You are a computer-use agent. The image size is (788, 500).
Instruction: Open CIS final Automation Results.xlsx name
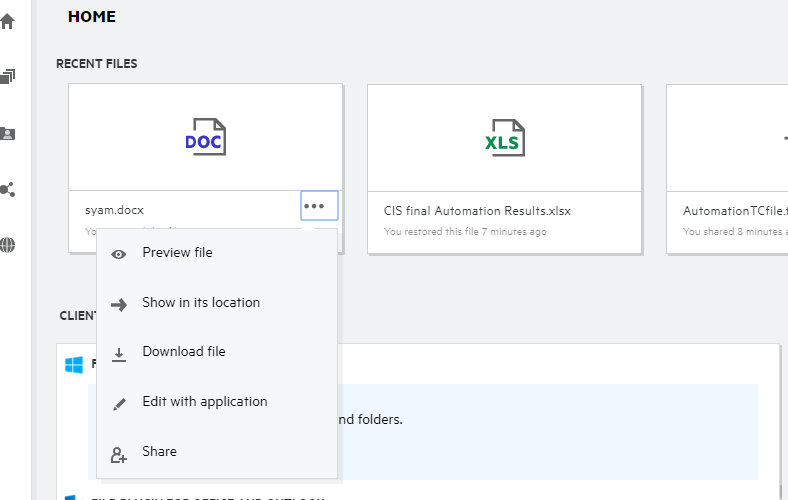pyautogui.click(x=477, y=211)
